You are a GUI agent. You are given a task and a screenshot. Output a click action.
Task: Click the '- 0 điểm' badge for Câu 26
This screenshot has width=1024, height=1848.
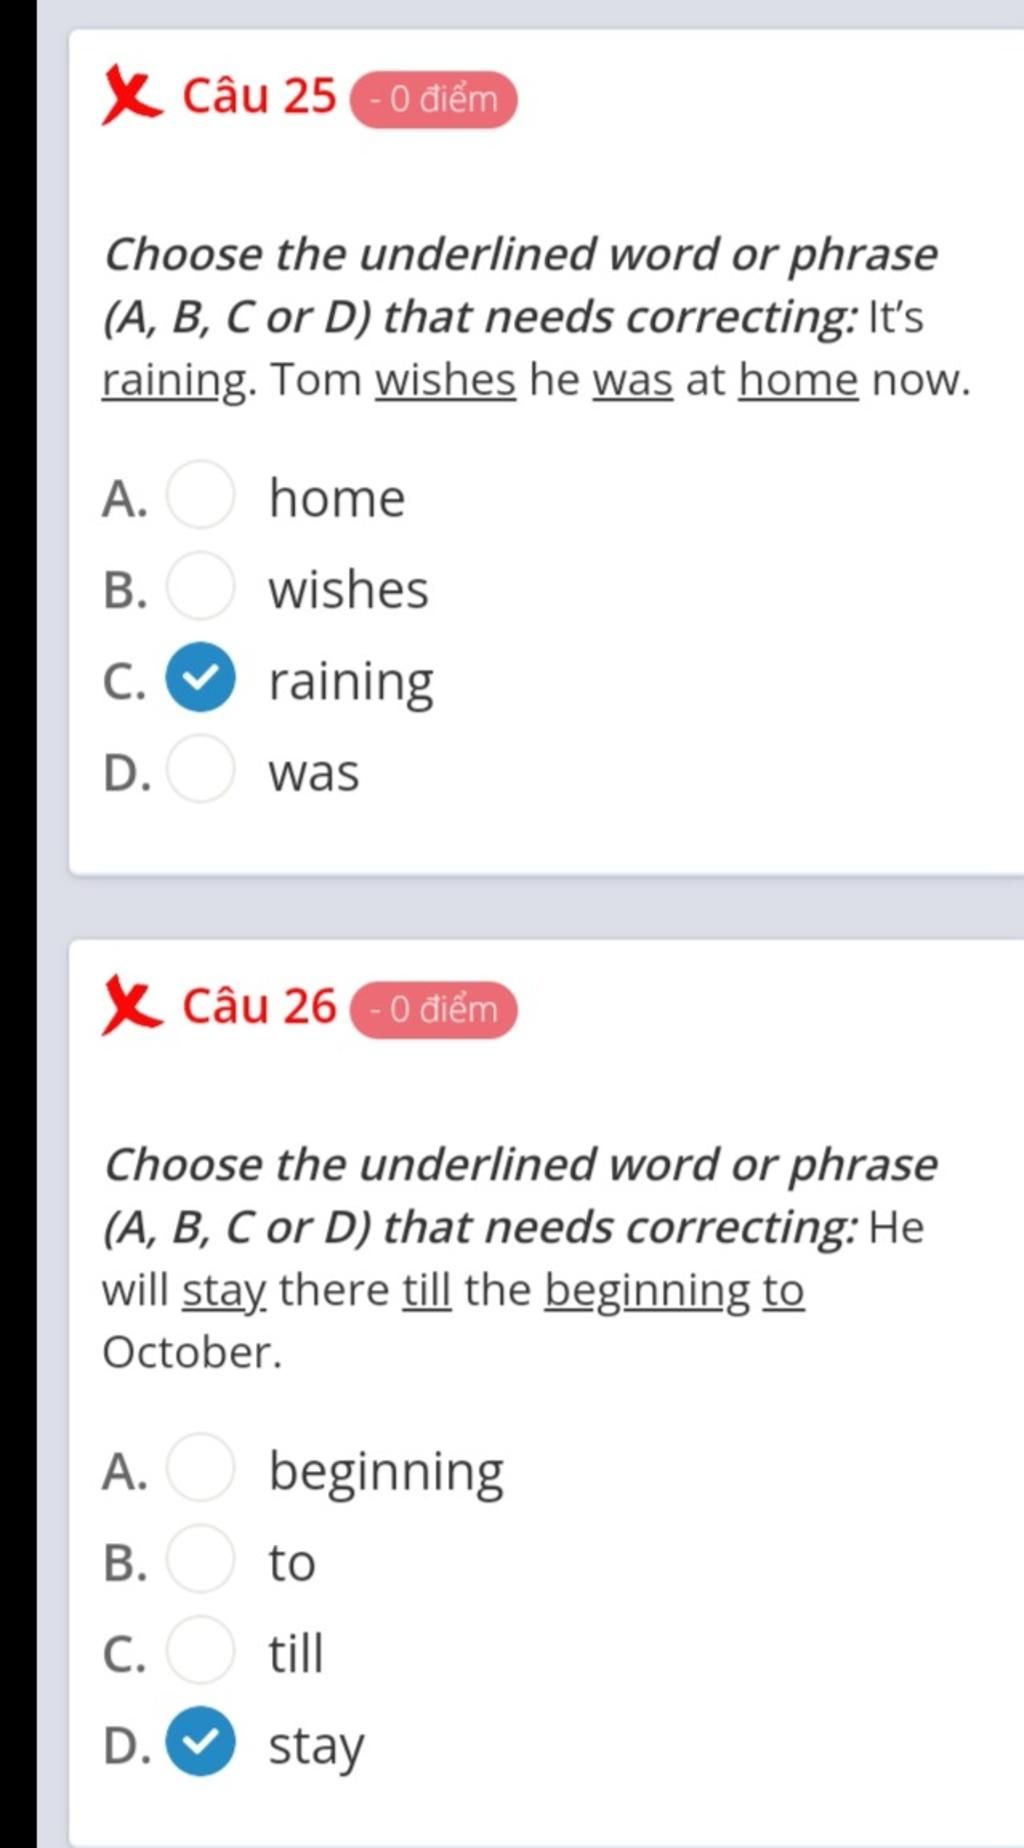pos(434,1009)
